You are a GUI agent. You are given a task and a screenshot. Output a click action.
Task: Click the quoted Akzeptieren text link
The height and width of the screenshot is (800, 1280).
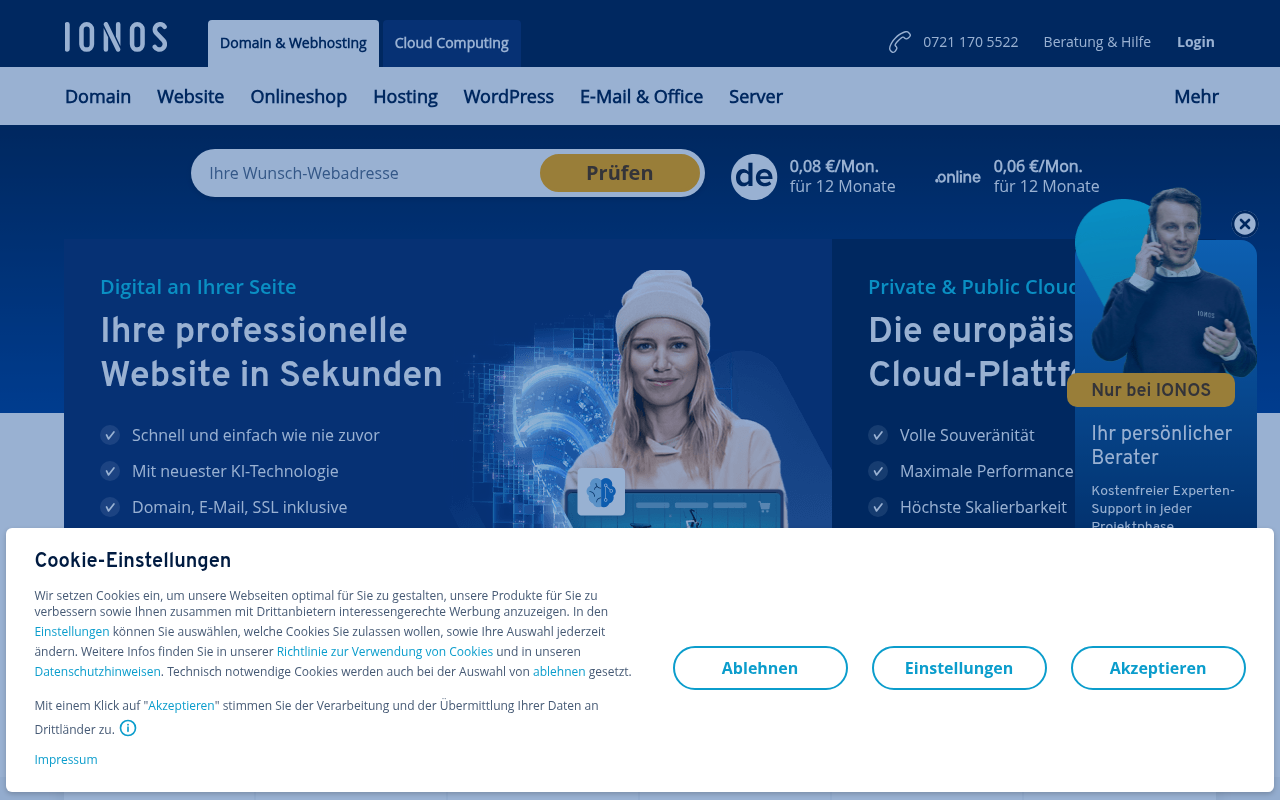pos(181,706)
